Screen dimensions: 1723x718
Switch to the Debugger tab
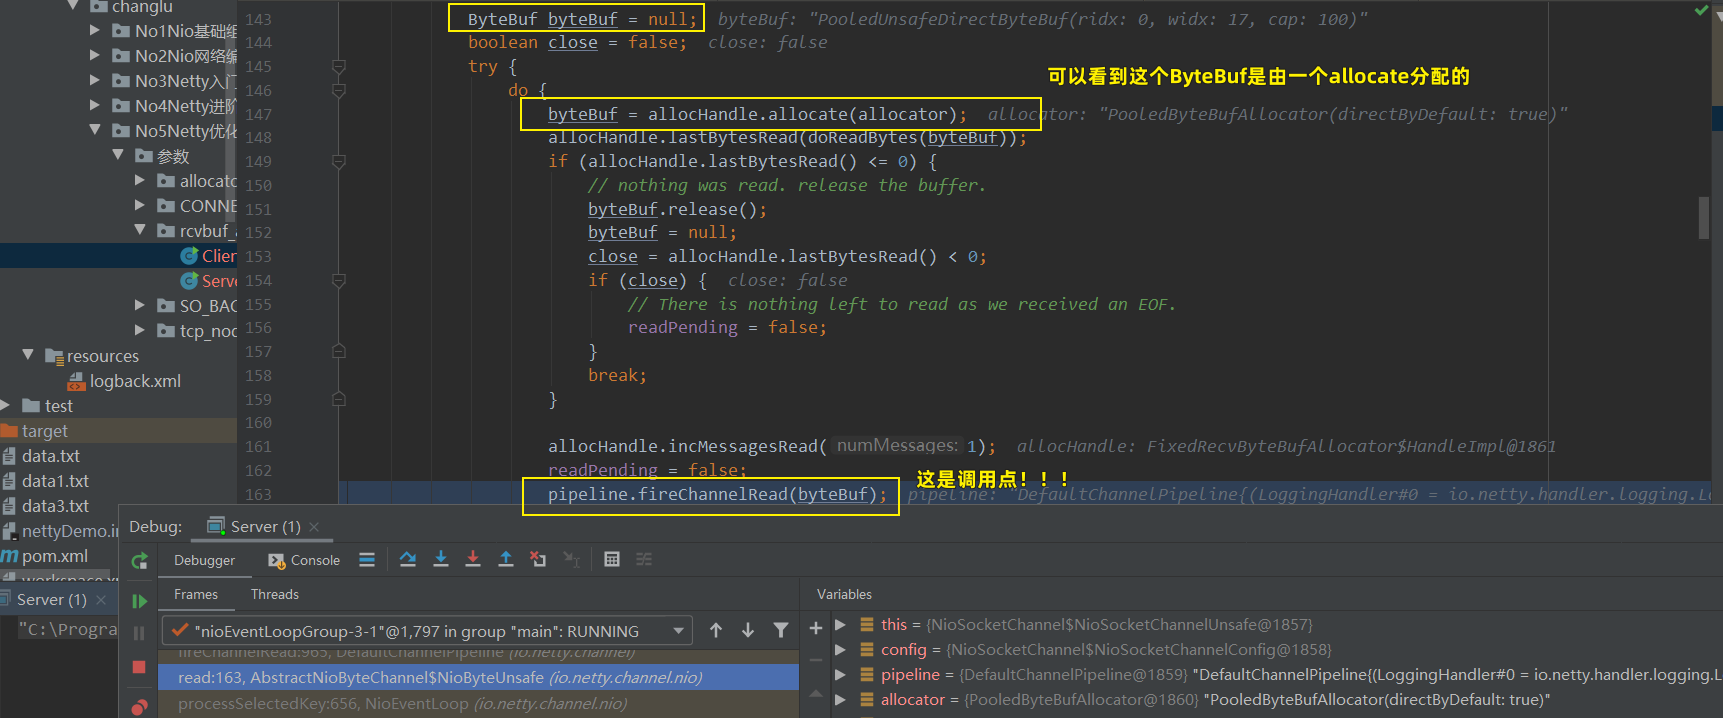(x=204, y=560)
